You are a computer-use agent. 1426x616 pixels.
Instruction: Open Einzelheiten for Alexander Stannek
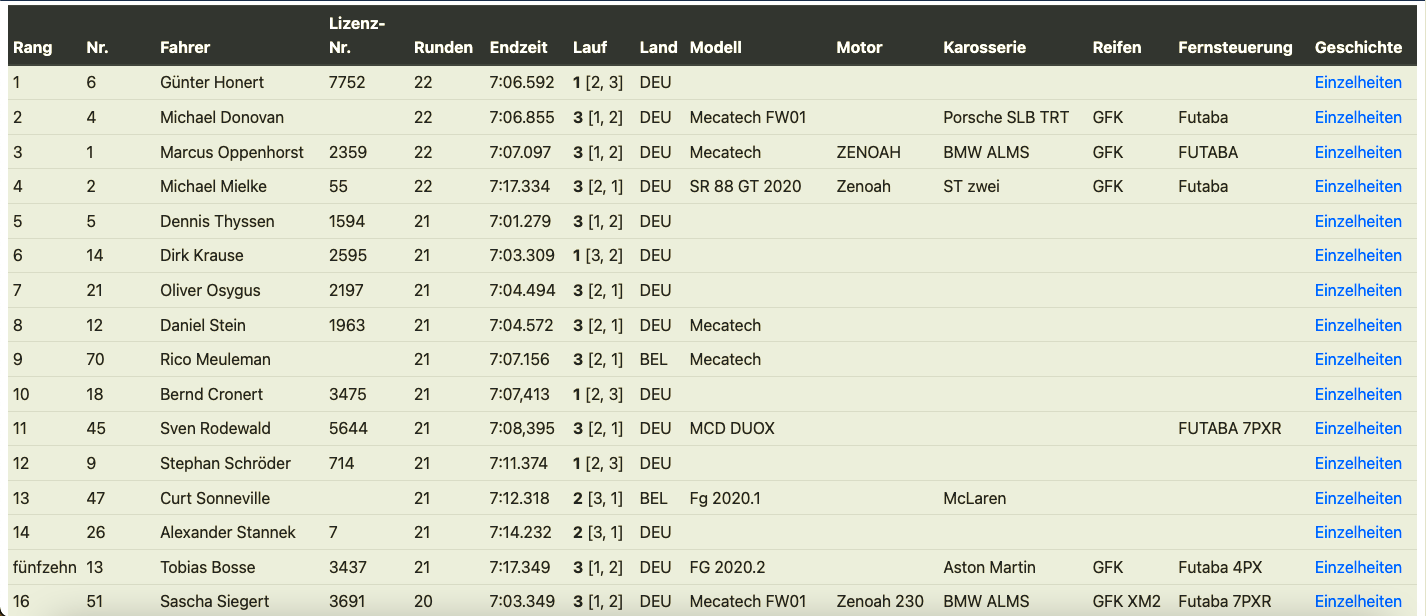tap(1358, 533)
